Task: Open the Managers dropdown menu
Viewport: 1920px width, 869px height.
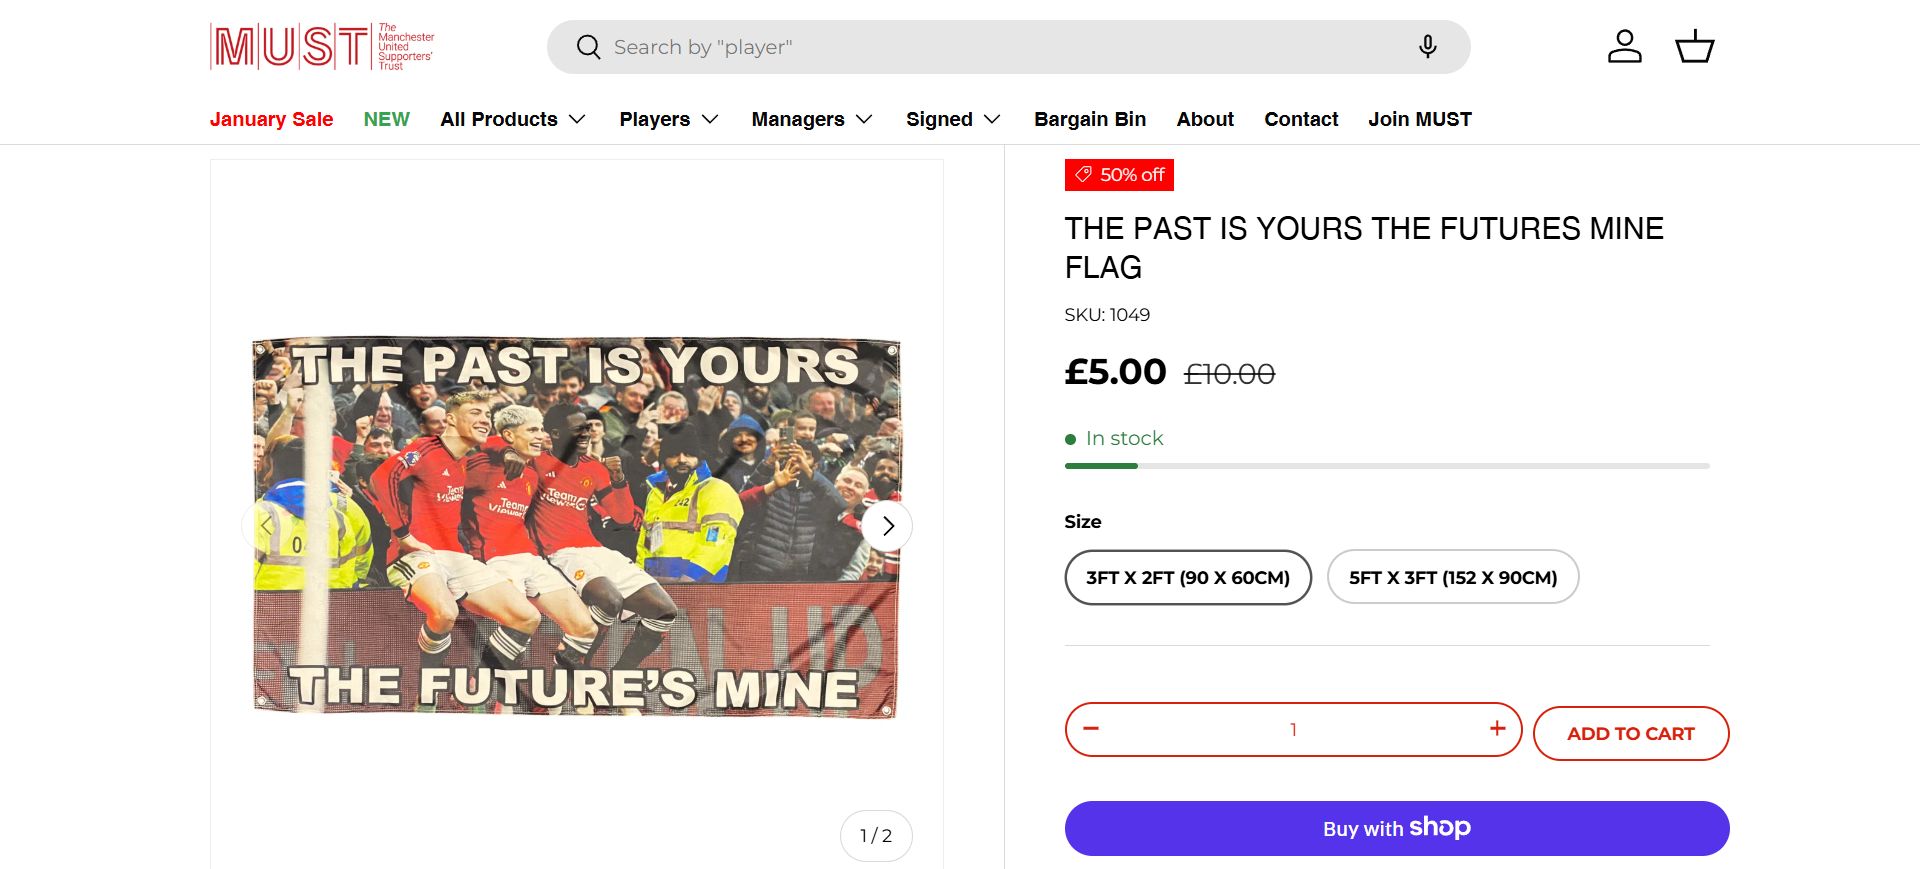Action: [812, 120]
